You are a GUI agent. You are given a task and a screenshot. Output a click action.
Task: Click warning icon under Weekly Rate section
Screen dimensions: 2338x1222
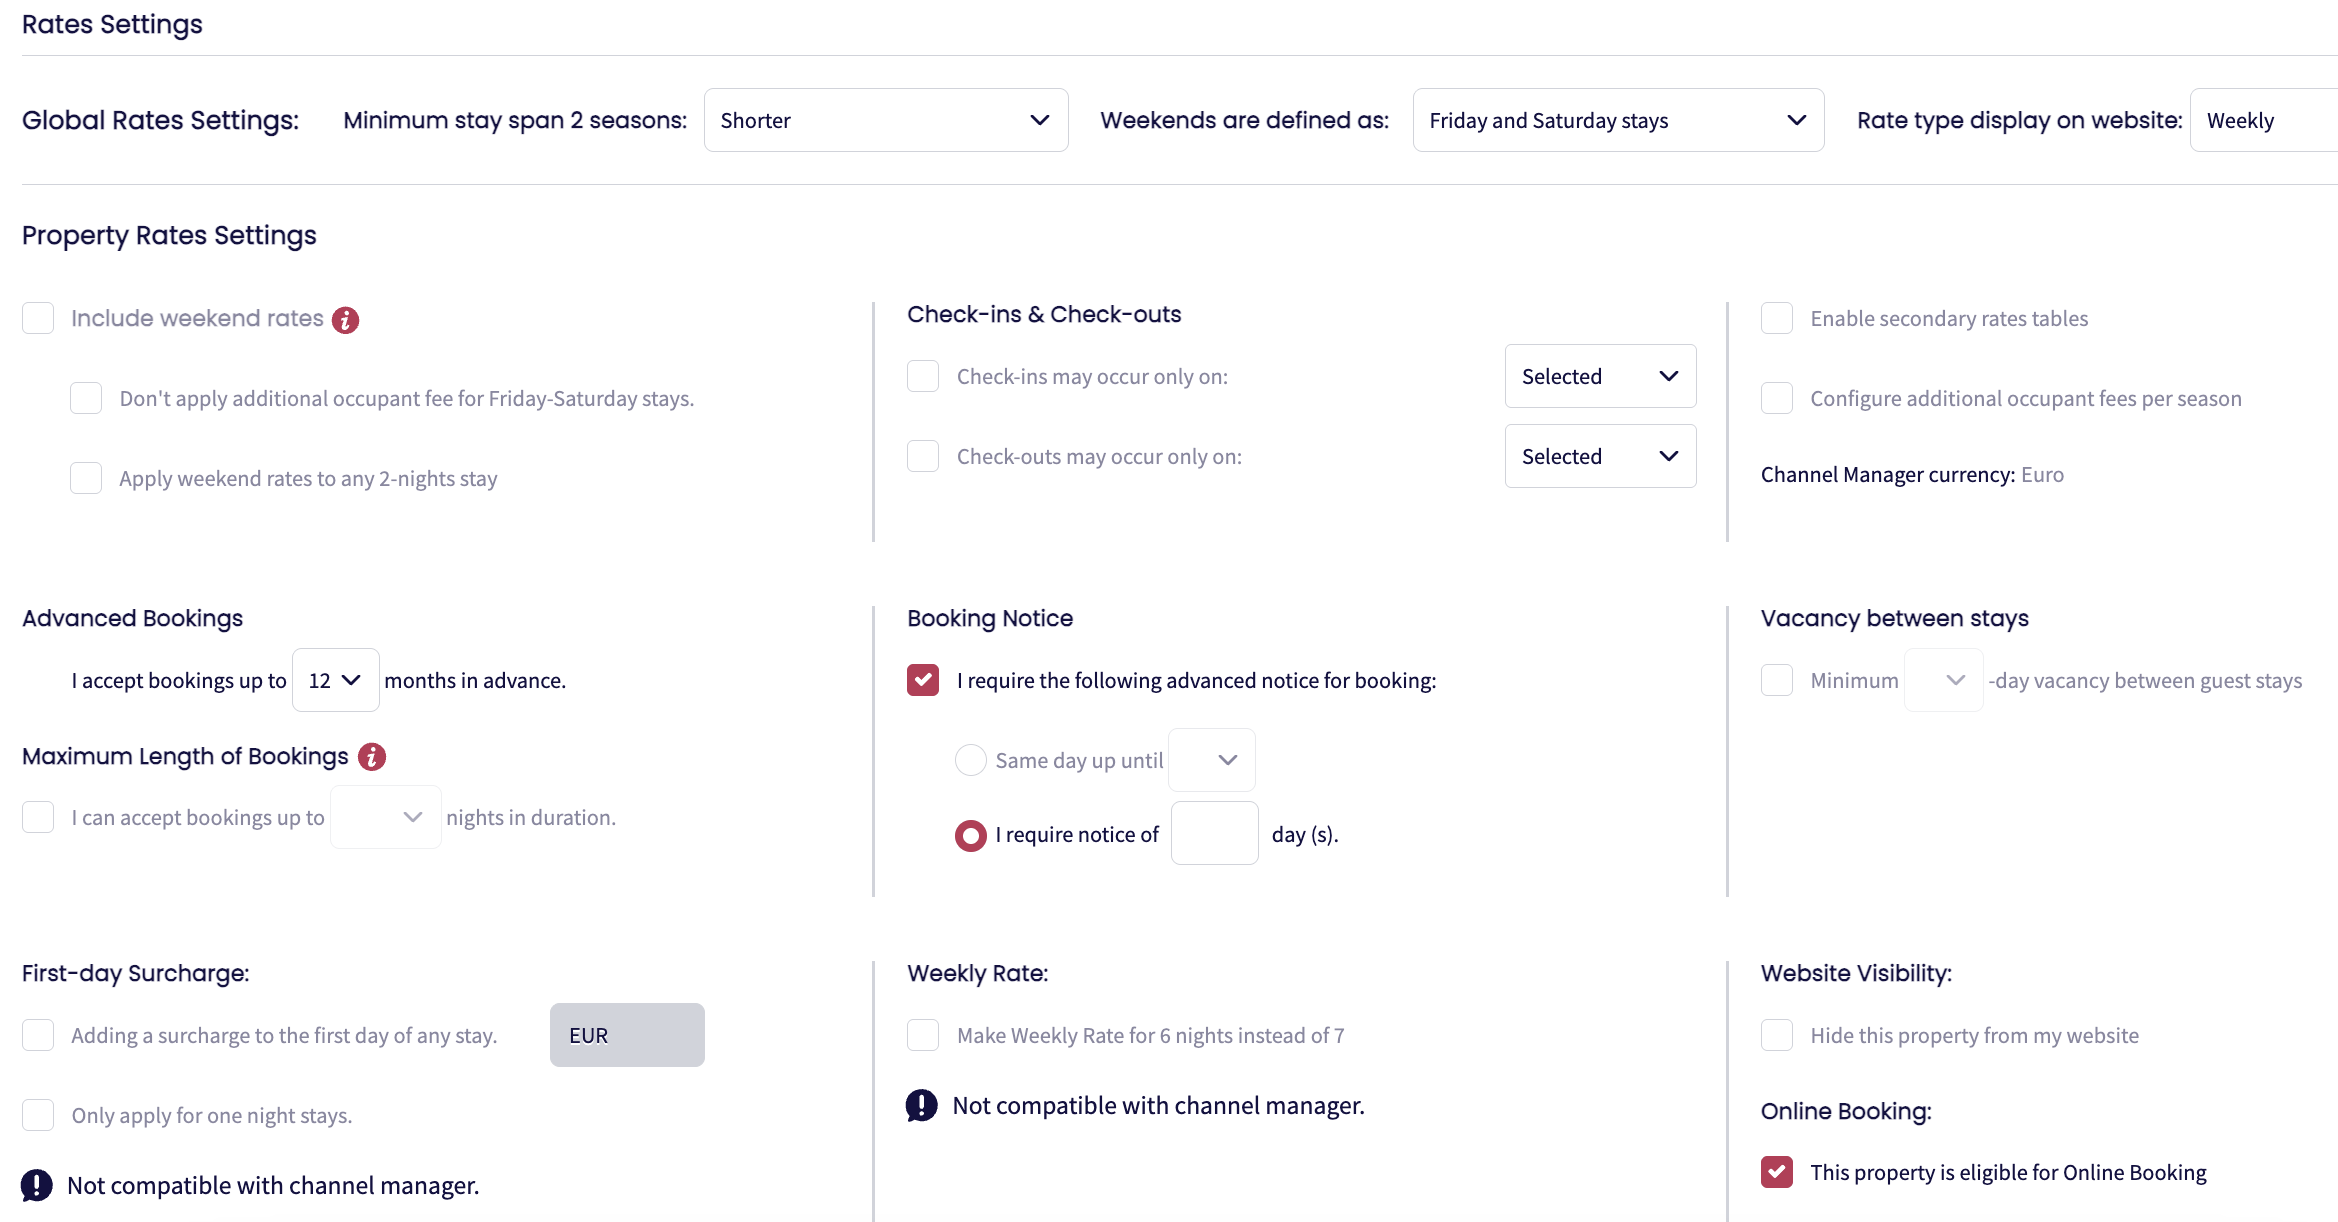921,1105
